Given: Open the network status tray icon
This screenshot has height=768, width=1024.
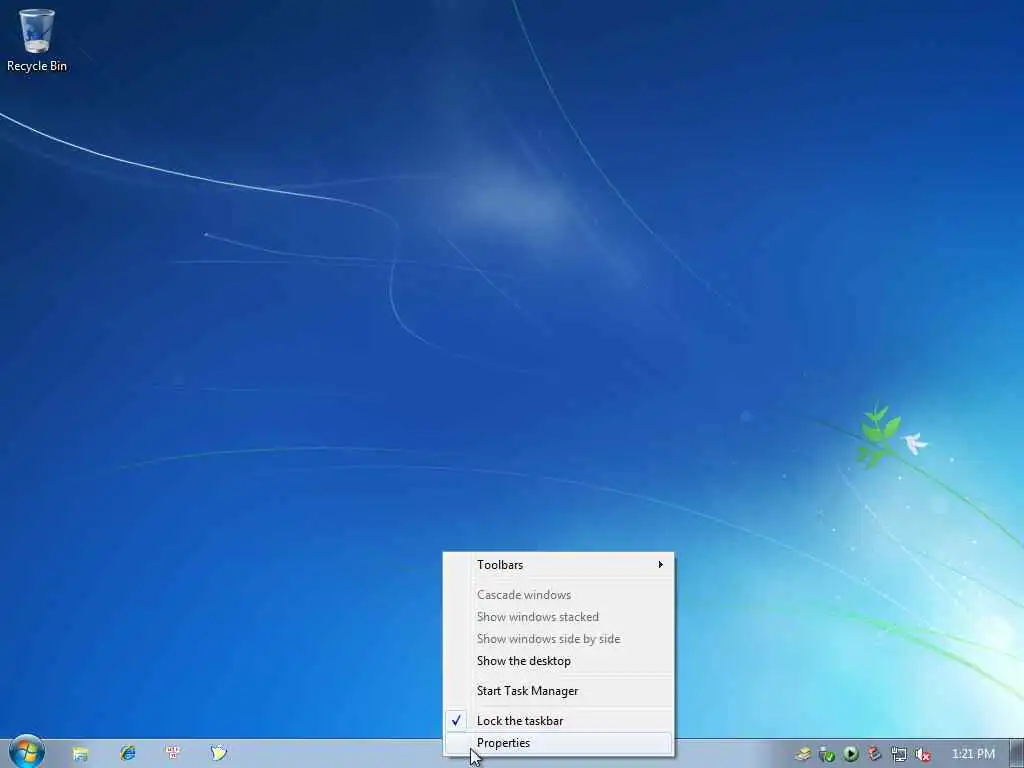Looking at the screenshot, I should pos(899,754).
